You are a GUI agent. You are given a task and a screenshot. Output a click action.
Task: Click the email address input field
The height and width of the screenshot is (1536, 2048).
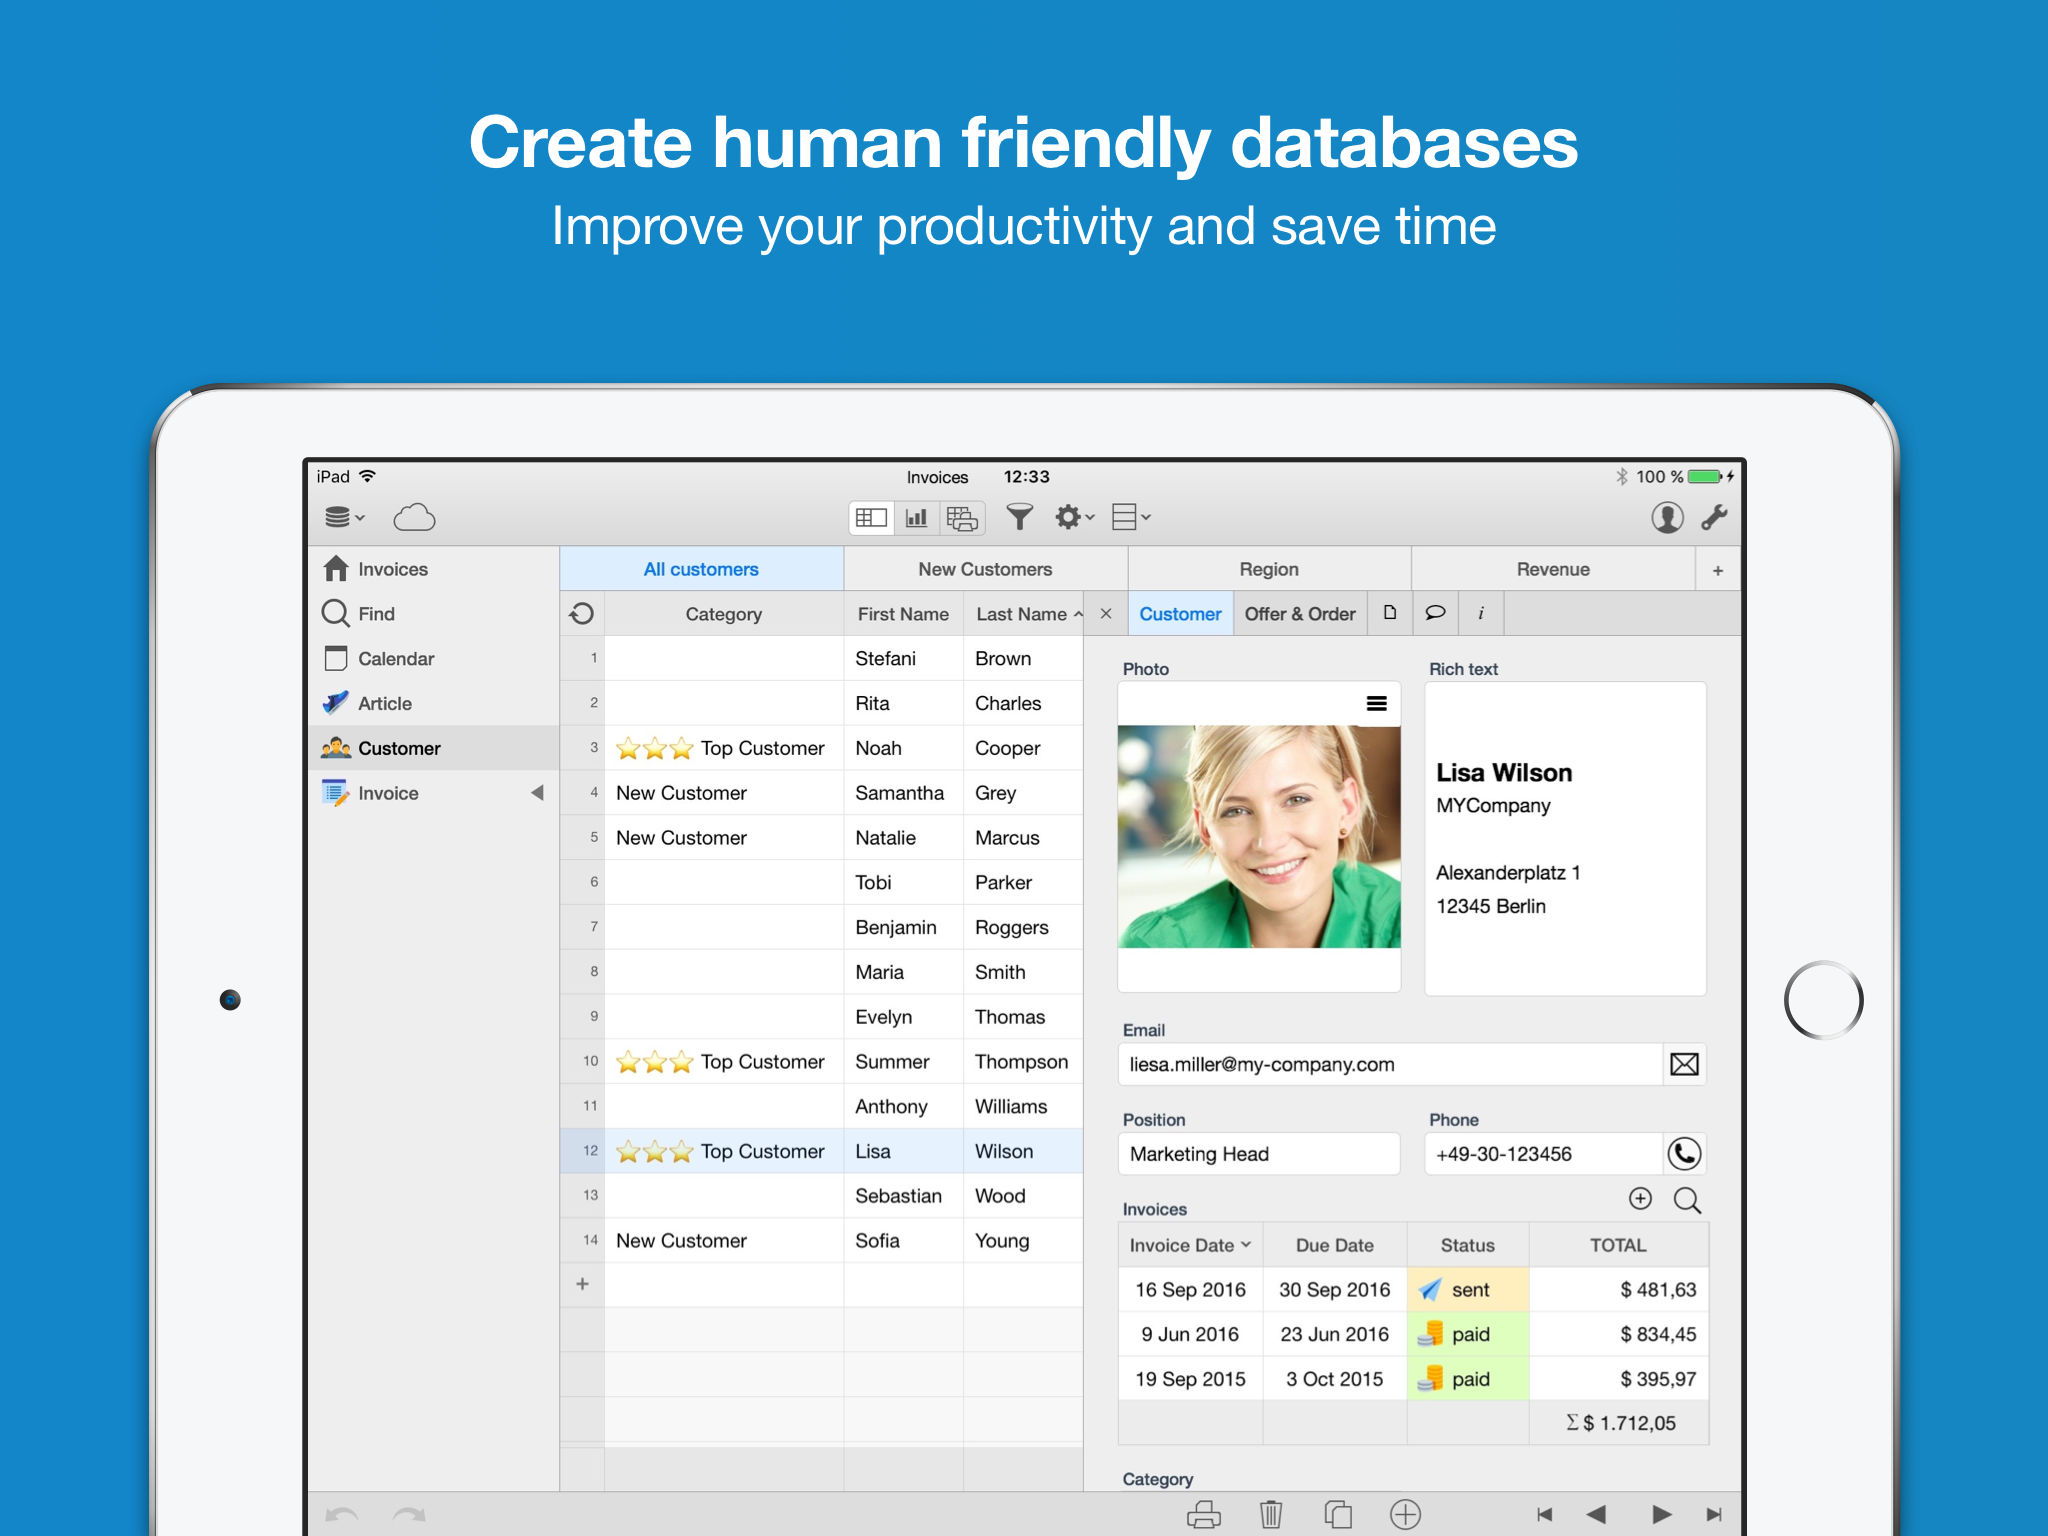pyautogui.click(x=1390, y=1064)
